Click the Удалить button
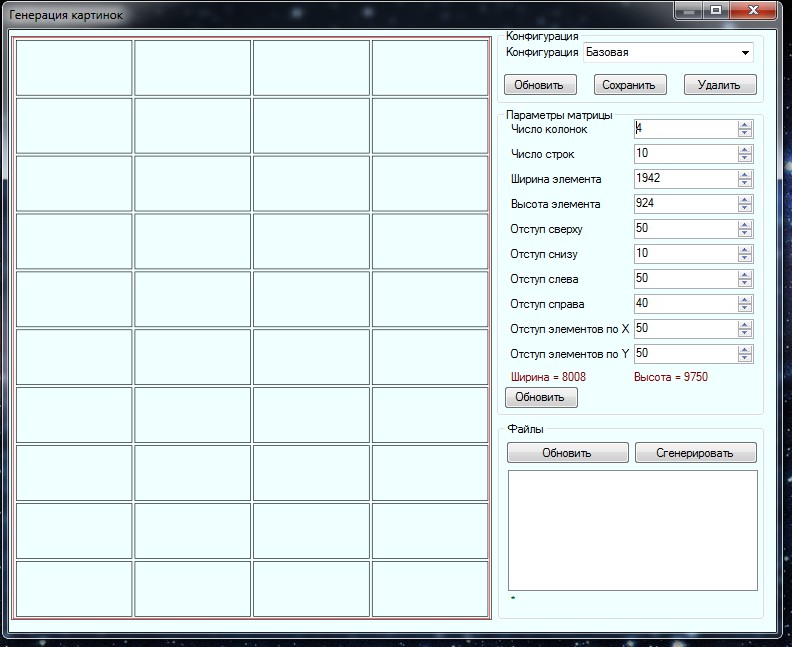This screenshot has height=647, width=792. 720,85
